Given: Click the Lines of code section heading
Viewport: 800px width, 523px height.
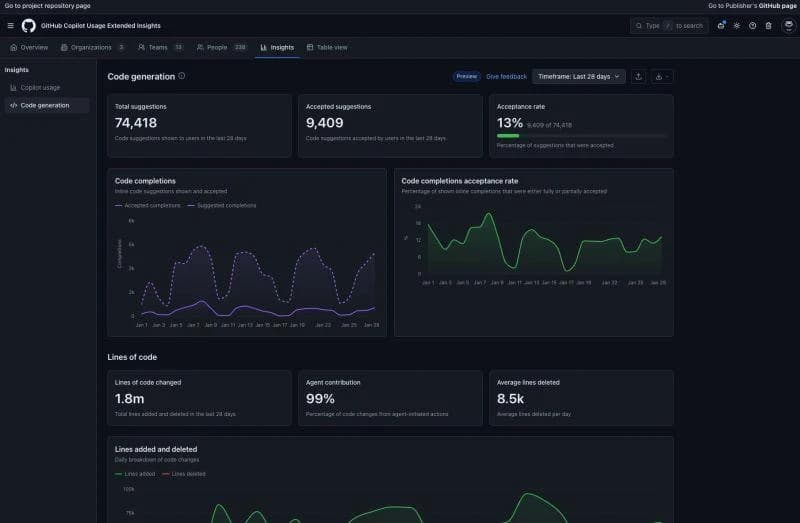Looking at the screenshot, I should 132,357.
